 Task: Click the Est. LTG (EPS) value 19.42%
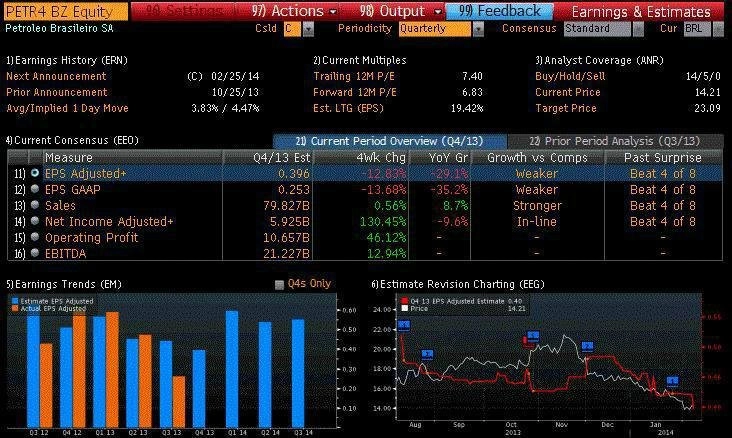click(x=467, y=108)
